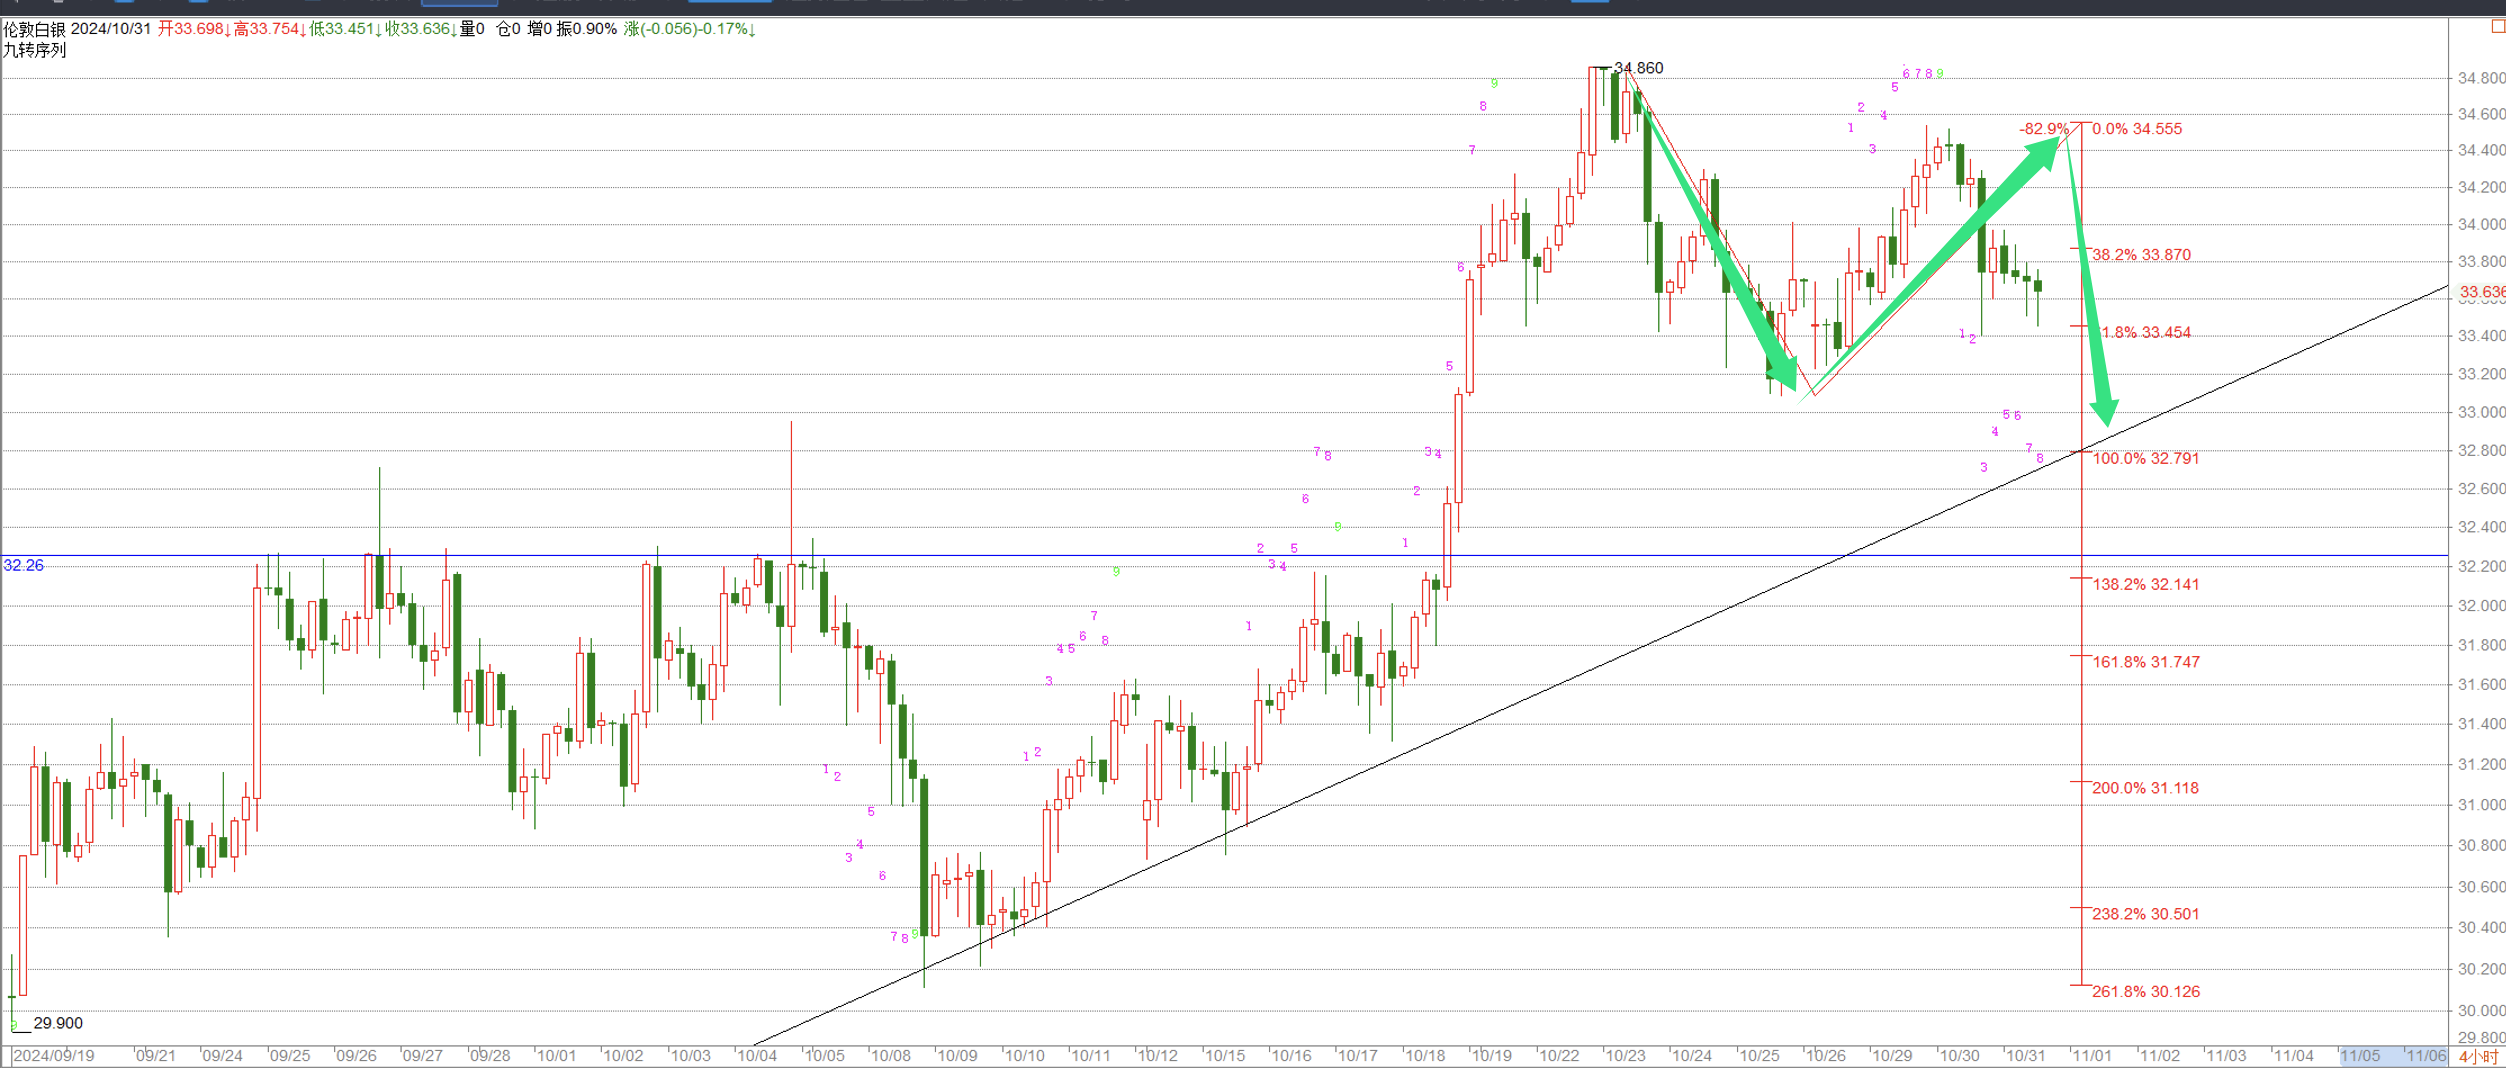The image size is (2506, 1068).
Task: Select the 九转序列 indicator label
Action: (34, 50)
